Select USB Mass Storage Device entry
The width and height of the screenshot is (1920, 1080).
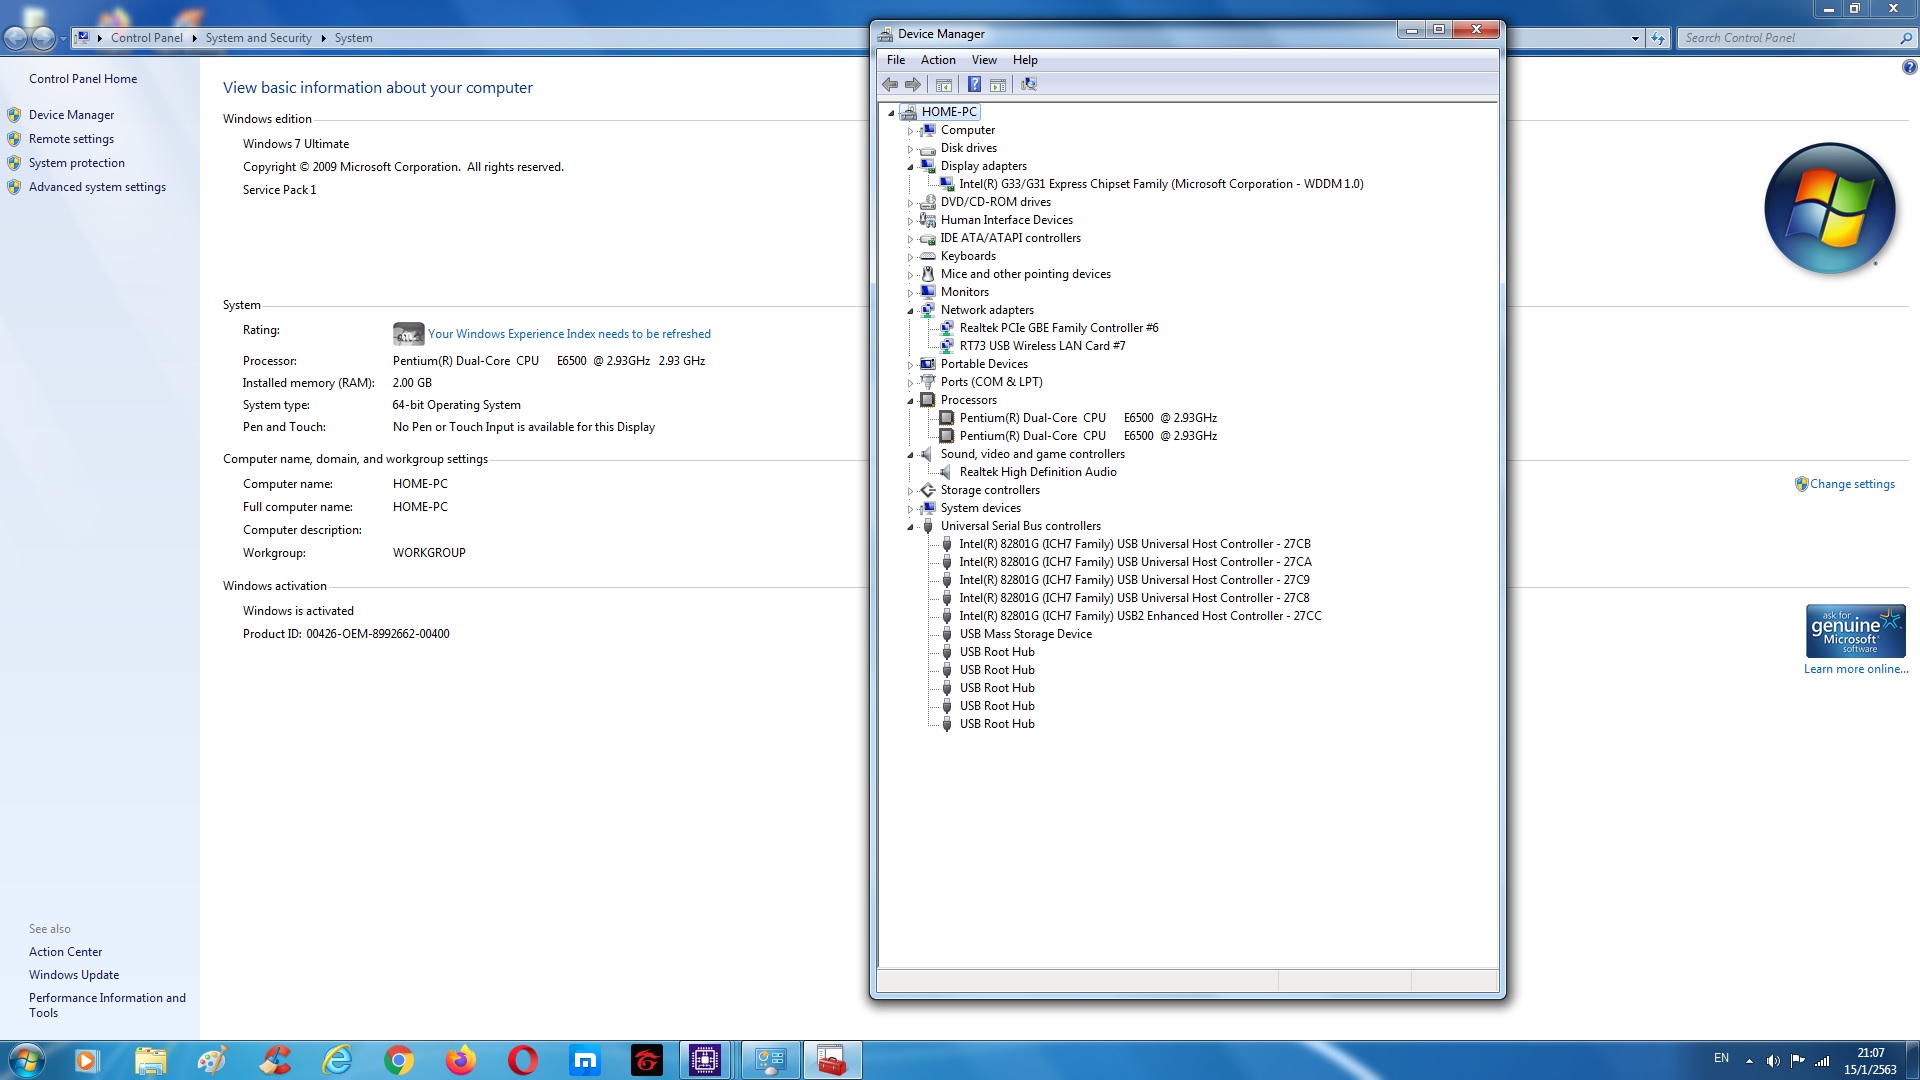pyautogui.click(x=1025, y=634)
